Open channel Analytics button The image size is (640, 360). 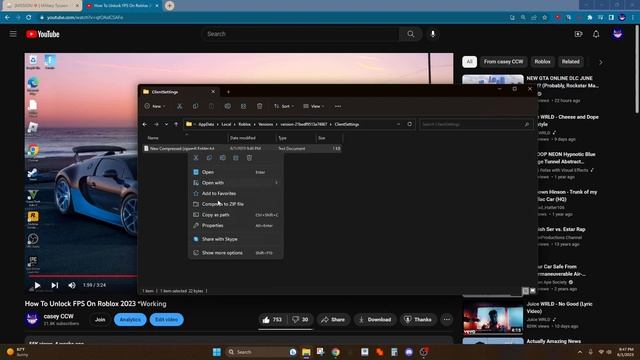[x=130, y=320]
